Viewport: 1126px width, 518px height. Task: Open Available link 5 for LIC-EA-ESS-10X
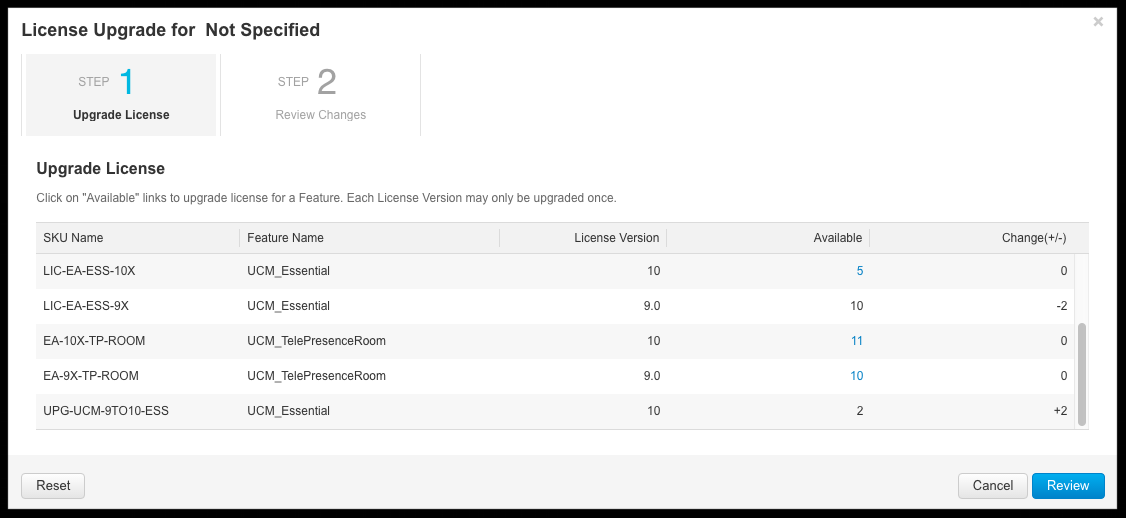[x=860, y=271]
